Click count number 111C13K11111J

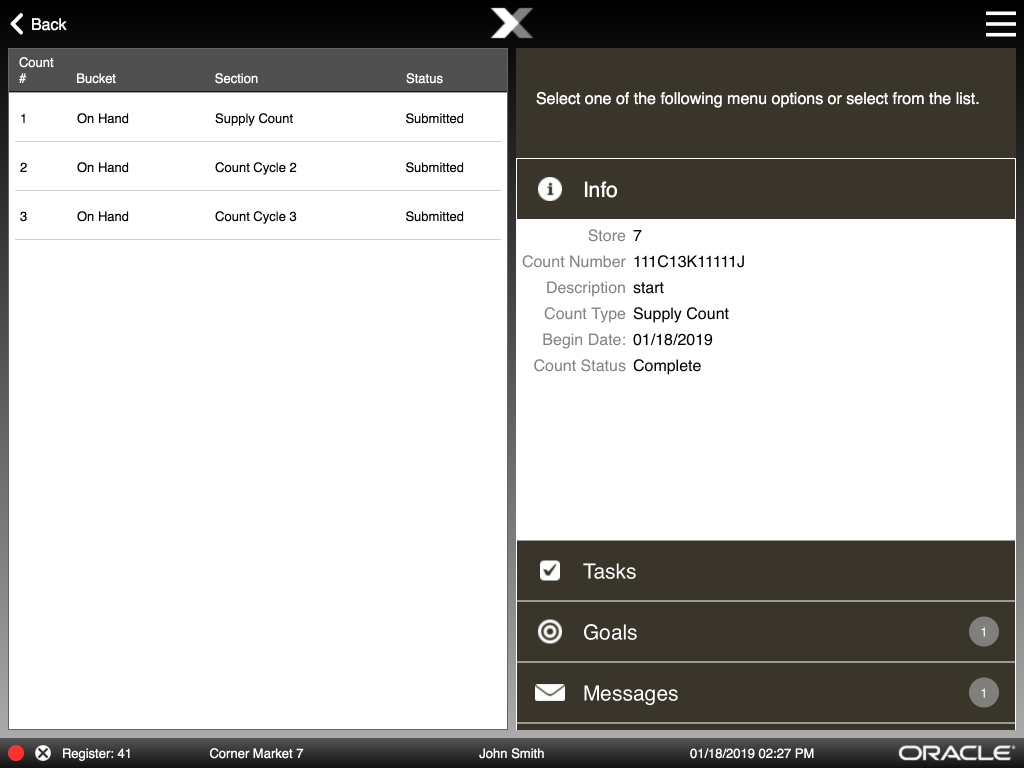pyautogui.click(x=689, y=262)
